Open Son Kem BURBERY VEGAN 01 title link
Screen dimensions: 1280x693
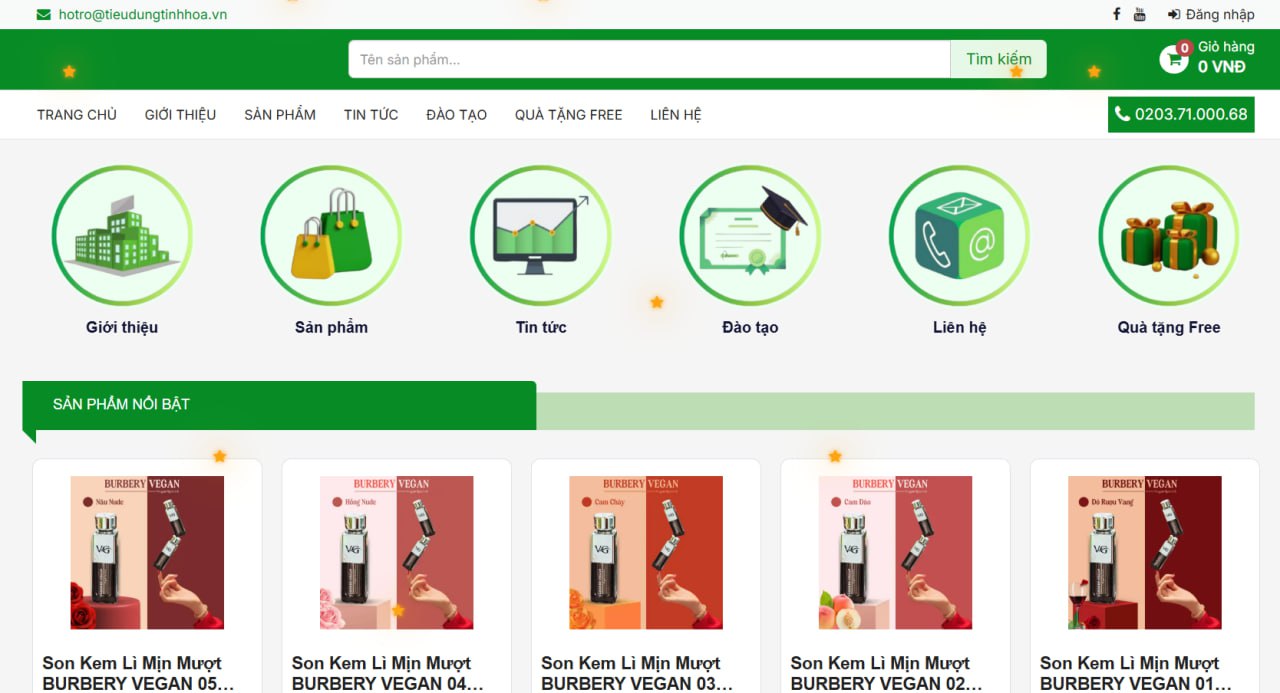1130,673
